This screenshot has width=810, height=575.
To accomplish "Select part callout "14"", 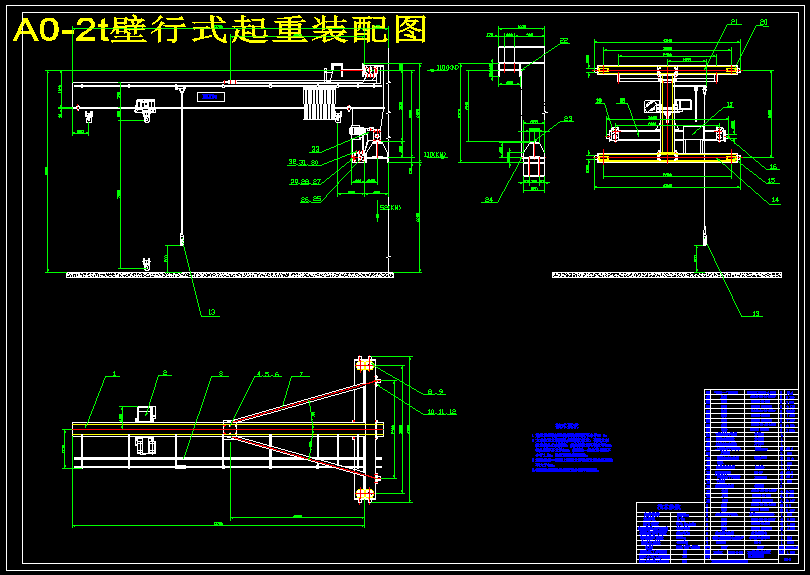I will 774,200.
